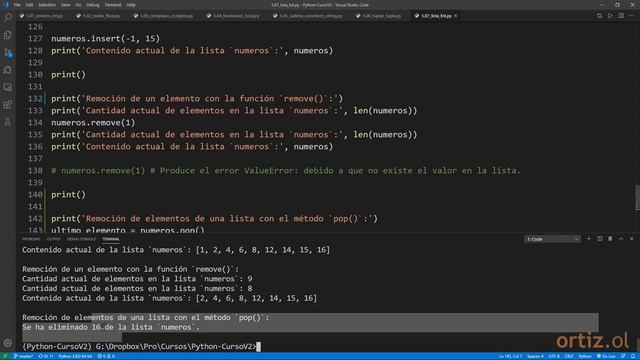Open the View menu

65,5
